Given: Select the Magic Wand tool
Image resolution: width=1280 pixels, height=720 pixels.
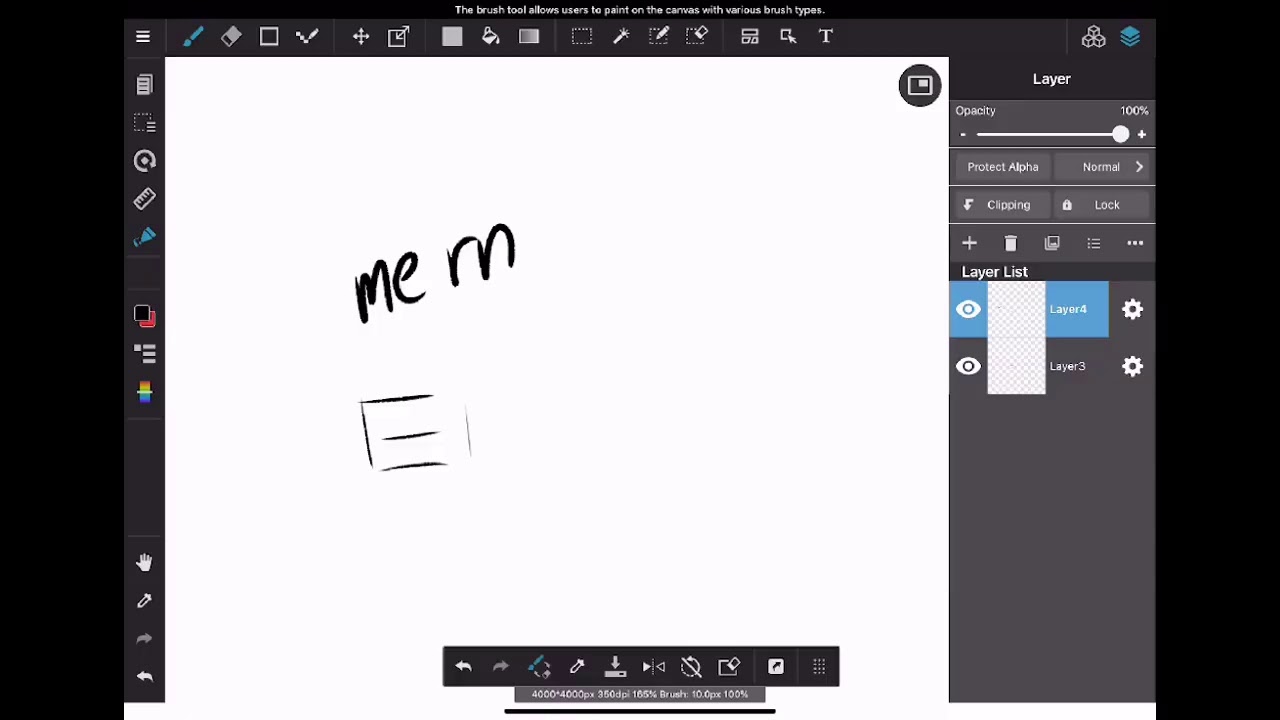Looking at the screenshot, I should [x=621, y=37].
